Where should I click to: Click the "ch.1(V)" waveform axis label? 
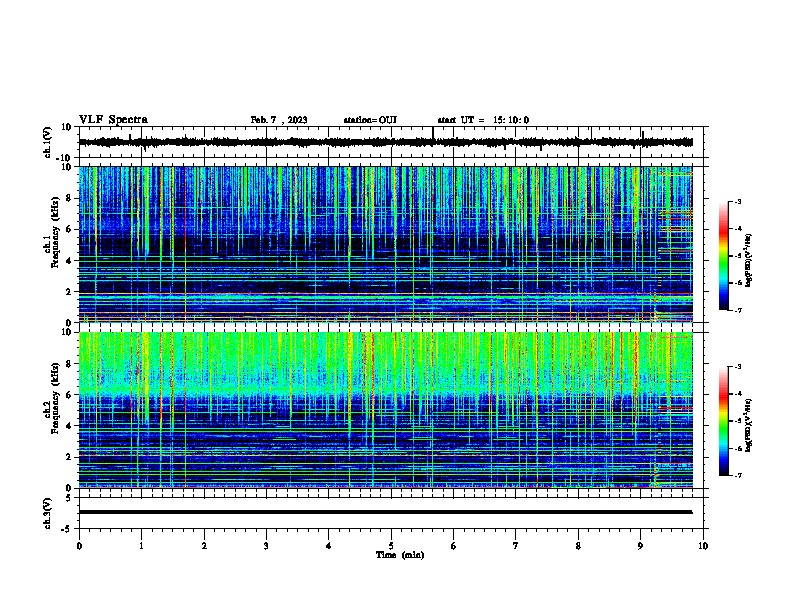coord(47,142)
